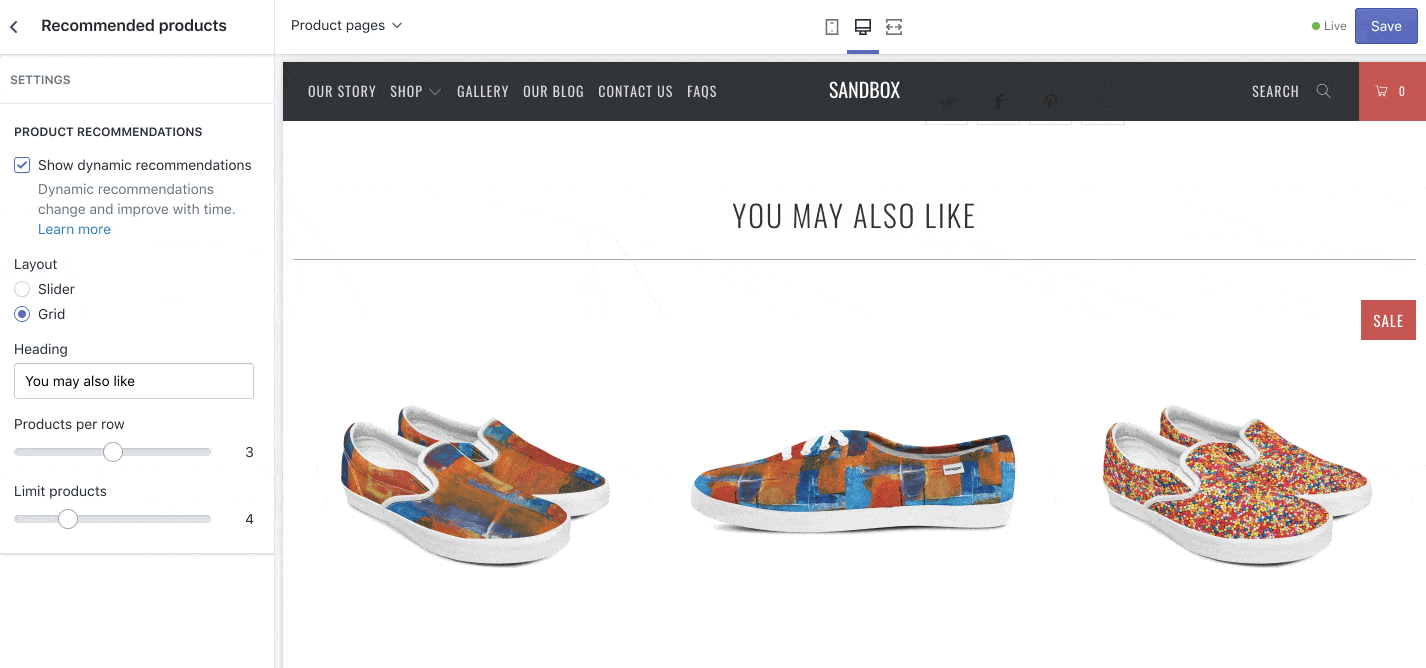Click the Products per row slider handle
This screenshot has width=1426, height=668.
(x=113, y=452)
